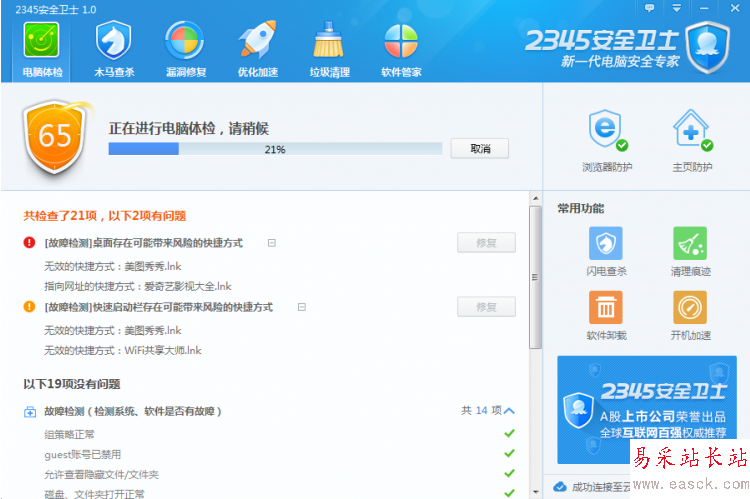The height and width of the screenshot is (499, 750).
Task: Launch 闪电查杀 quick scan icon
Action: tap(606, 244)
